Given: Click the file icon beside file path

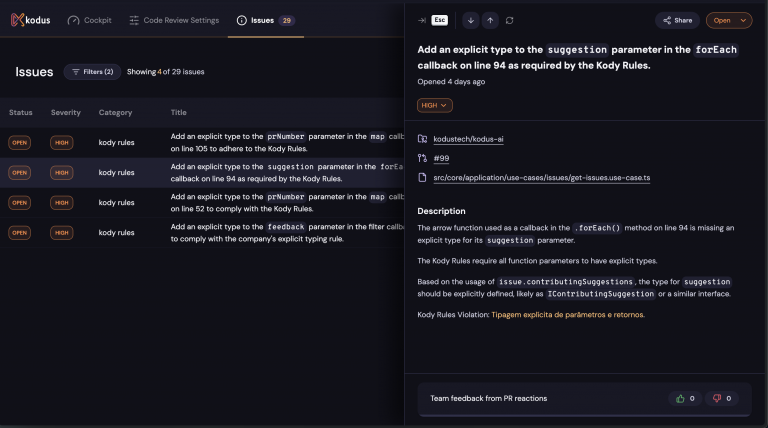Looking at the screenshot, I should (x=422, y=178).
